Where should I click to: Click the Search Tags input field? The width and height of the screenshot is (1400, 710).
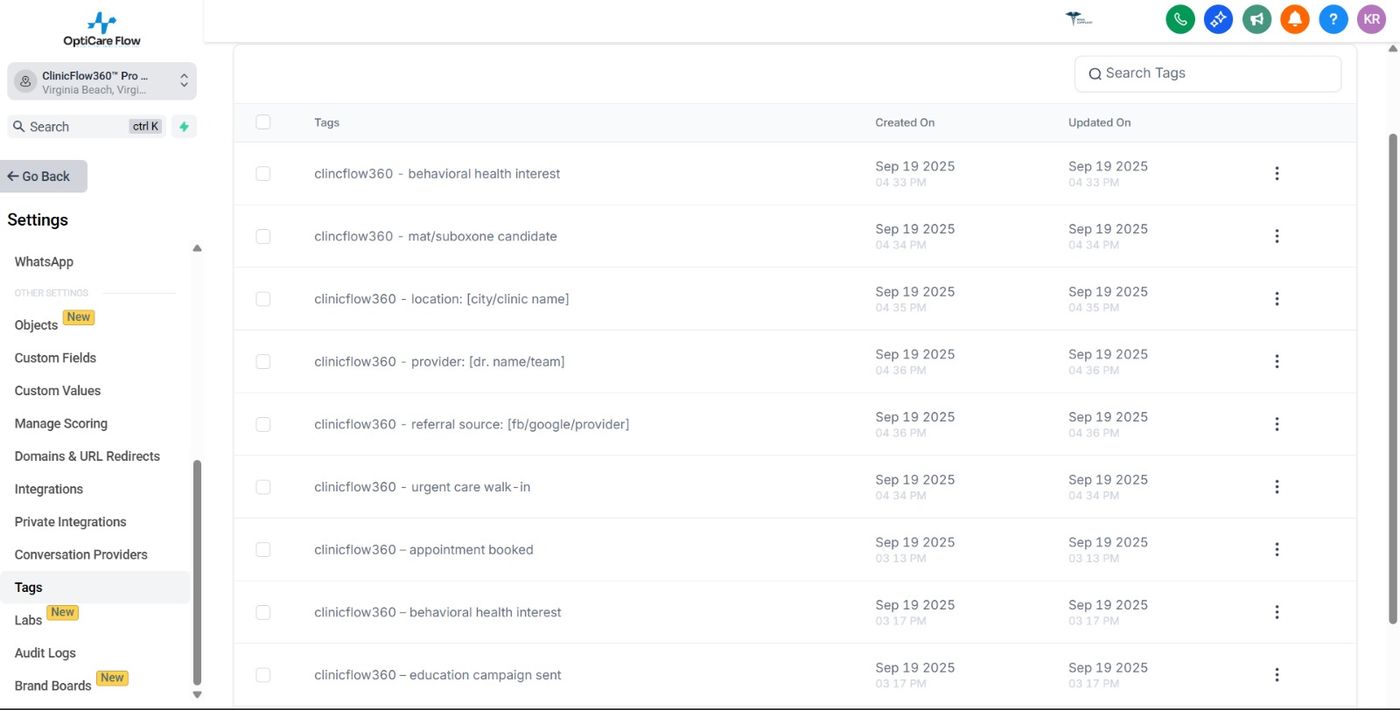[1208, 73]
